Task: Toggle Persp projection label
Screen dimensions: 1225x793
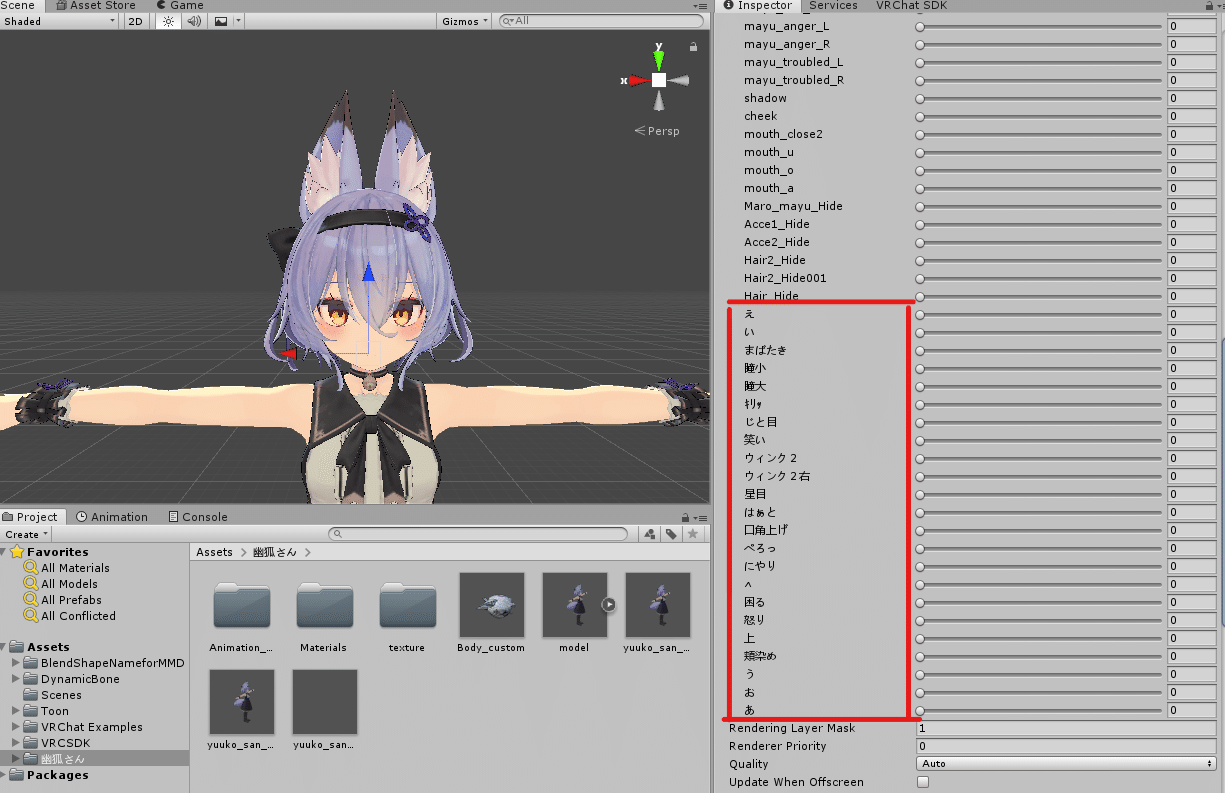Action: (657, 131)
